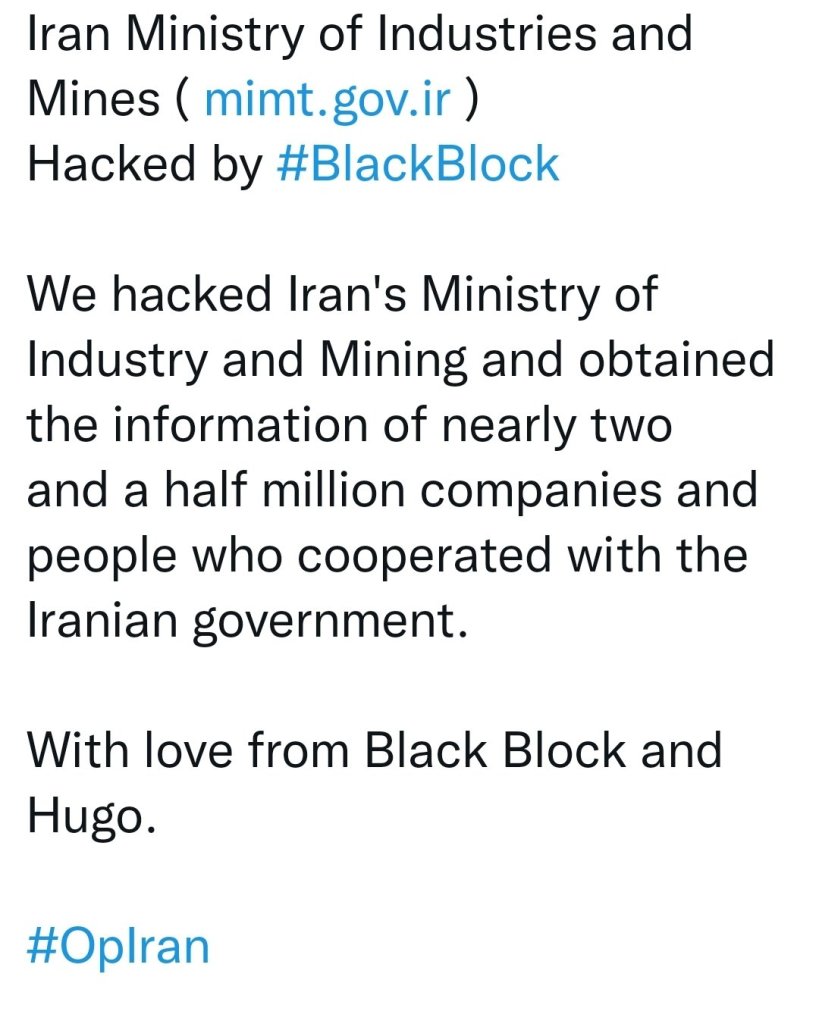The width and height of the screenshot is (819, 1024).
Task: Click the text "Iranian government."
Action: coord(247,621)
